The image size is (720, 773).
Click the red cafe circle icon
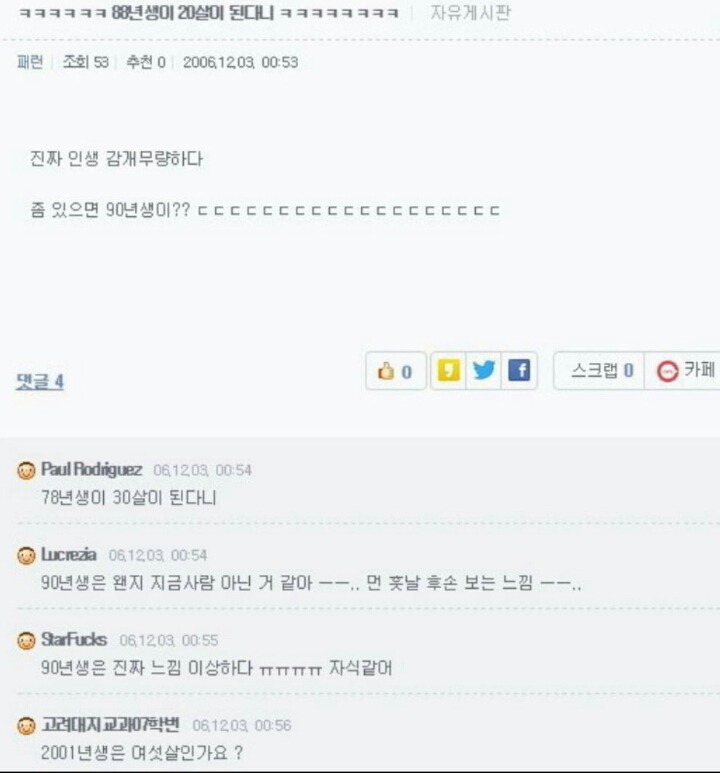point(667,371)
